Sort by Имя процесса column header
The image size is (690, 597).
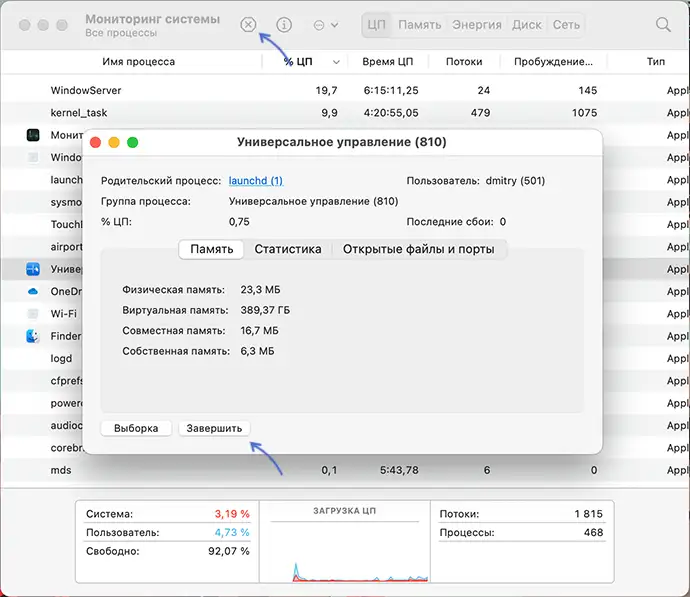pyautogui.click(x=139, y=62)
